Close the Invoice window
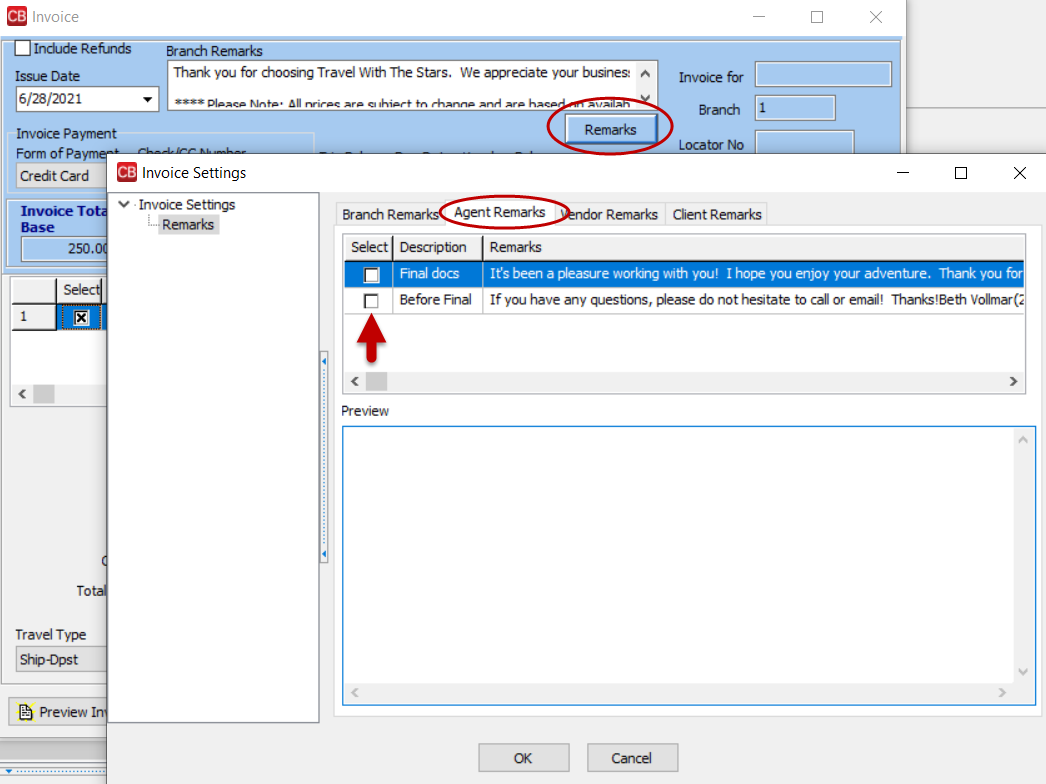1046x784 pixels. [x=876, y=17]
